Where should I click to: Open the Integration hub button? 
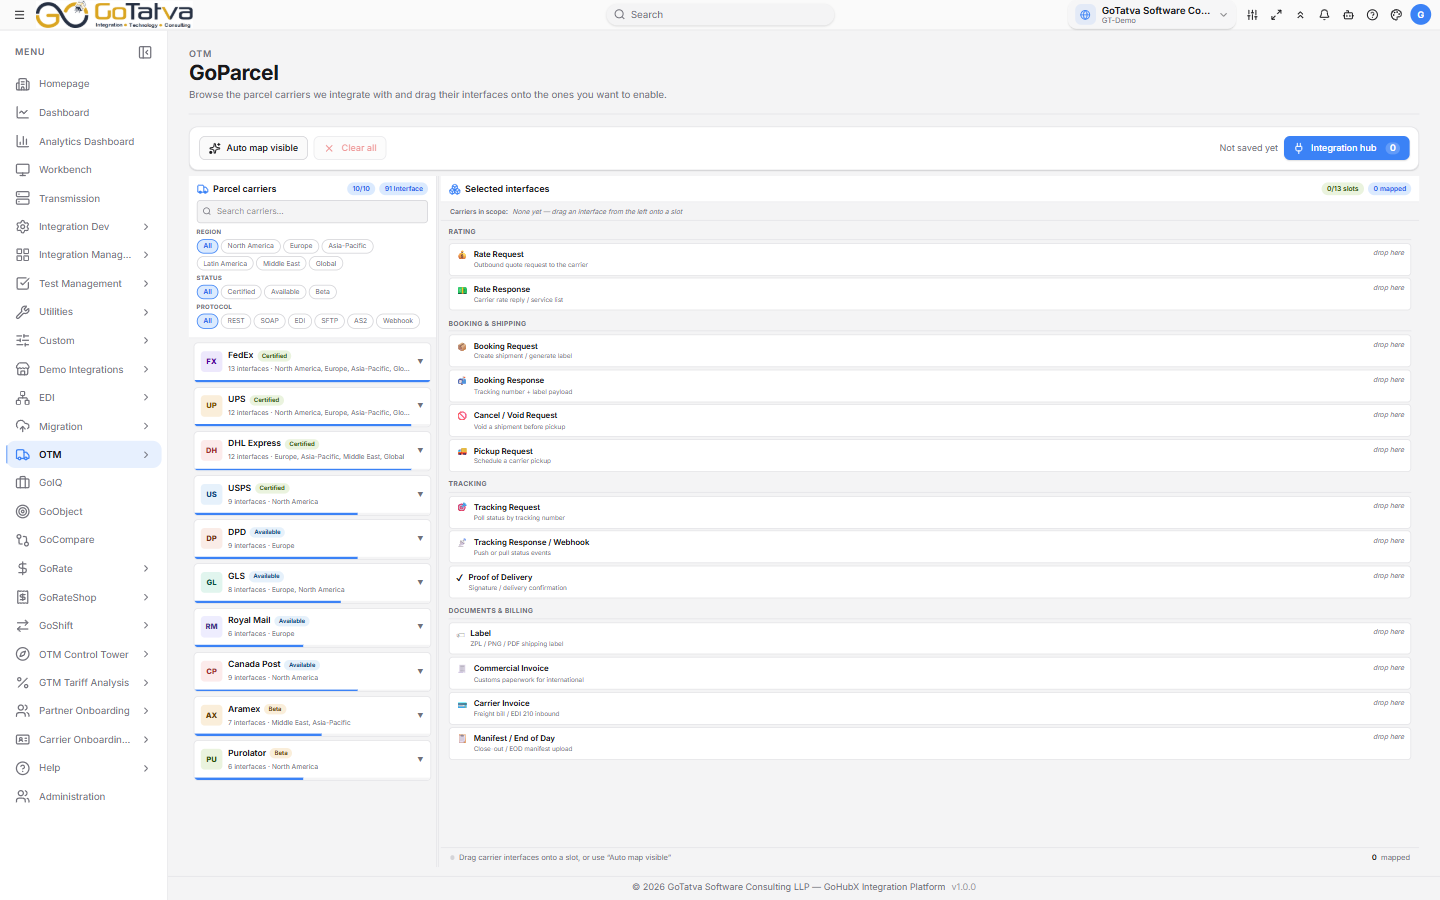(x=1346, y=148)
